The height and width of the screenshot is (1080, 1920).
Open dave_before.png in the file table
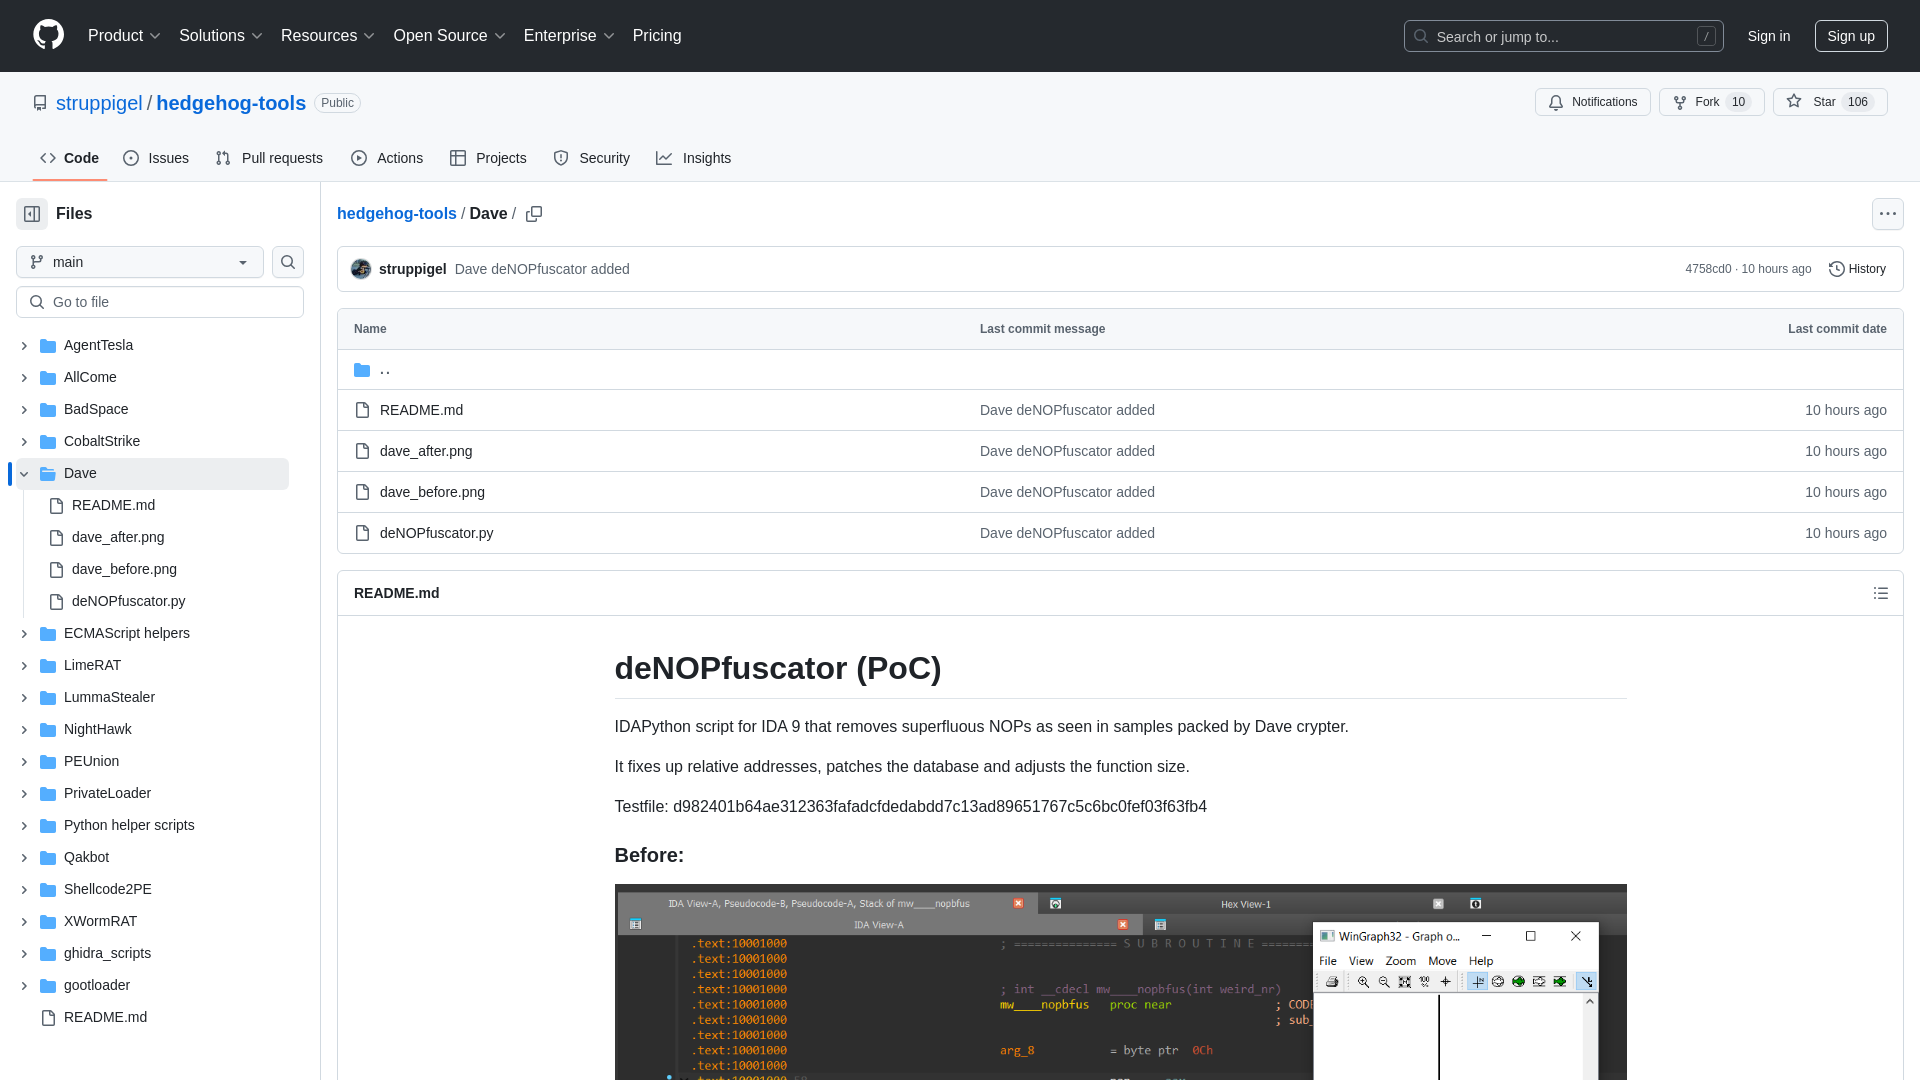coord(432,492)
